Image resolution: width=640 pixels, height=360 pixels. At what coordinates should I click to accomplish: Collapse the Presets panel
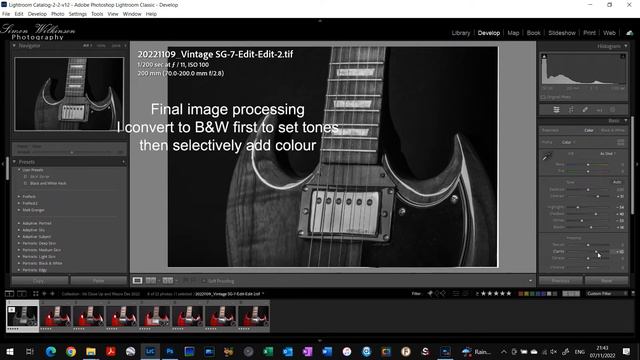(x=14, y=162)
